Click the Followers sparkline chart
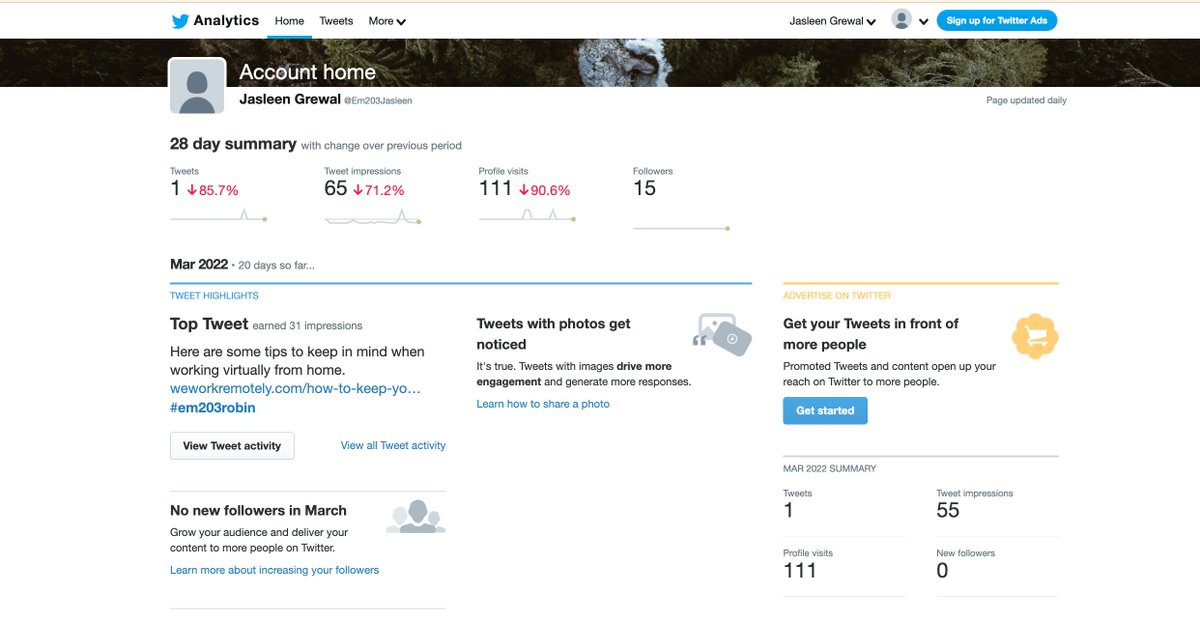This screenshot has height=621, width=1200. point(681,228)
